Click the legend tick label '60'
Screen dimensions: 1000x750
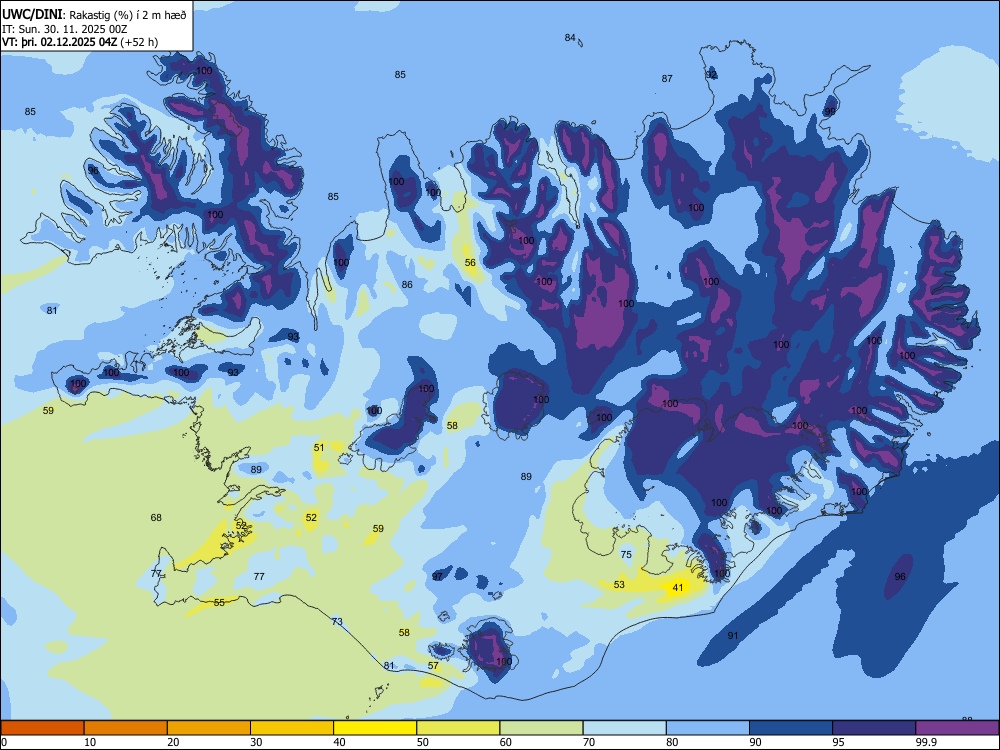pyautogui.click(x=506, y=742)
